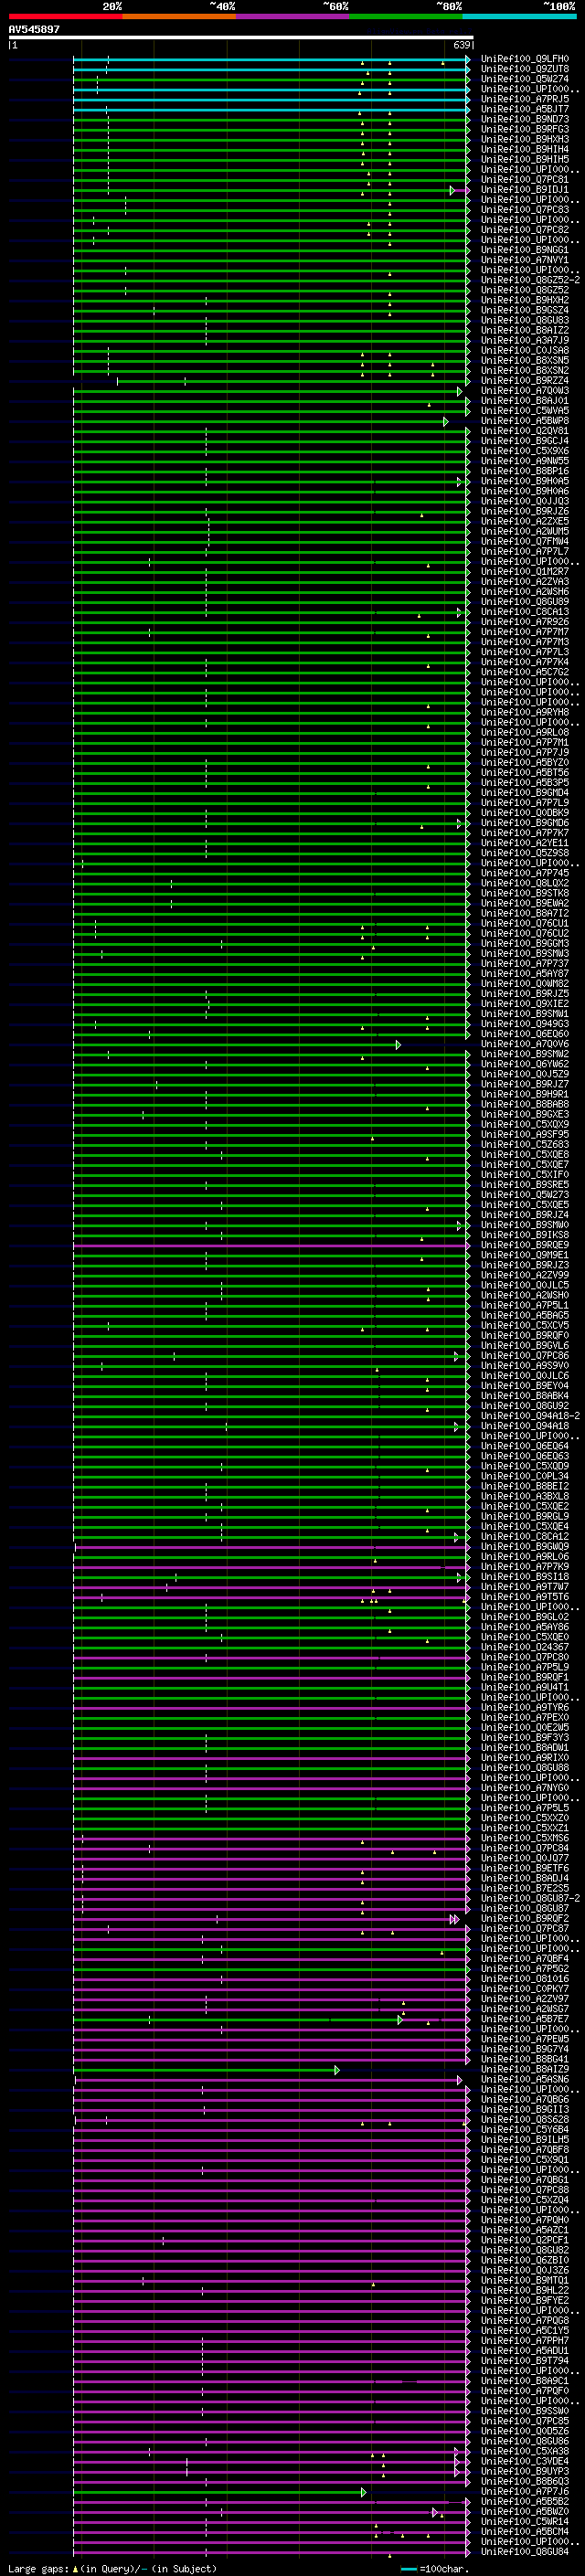Click arrowhead ending the A7Q0V6 alignment
Image resolution: width=585 pixels, height=2576 pixels.
click(398, 1044)
